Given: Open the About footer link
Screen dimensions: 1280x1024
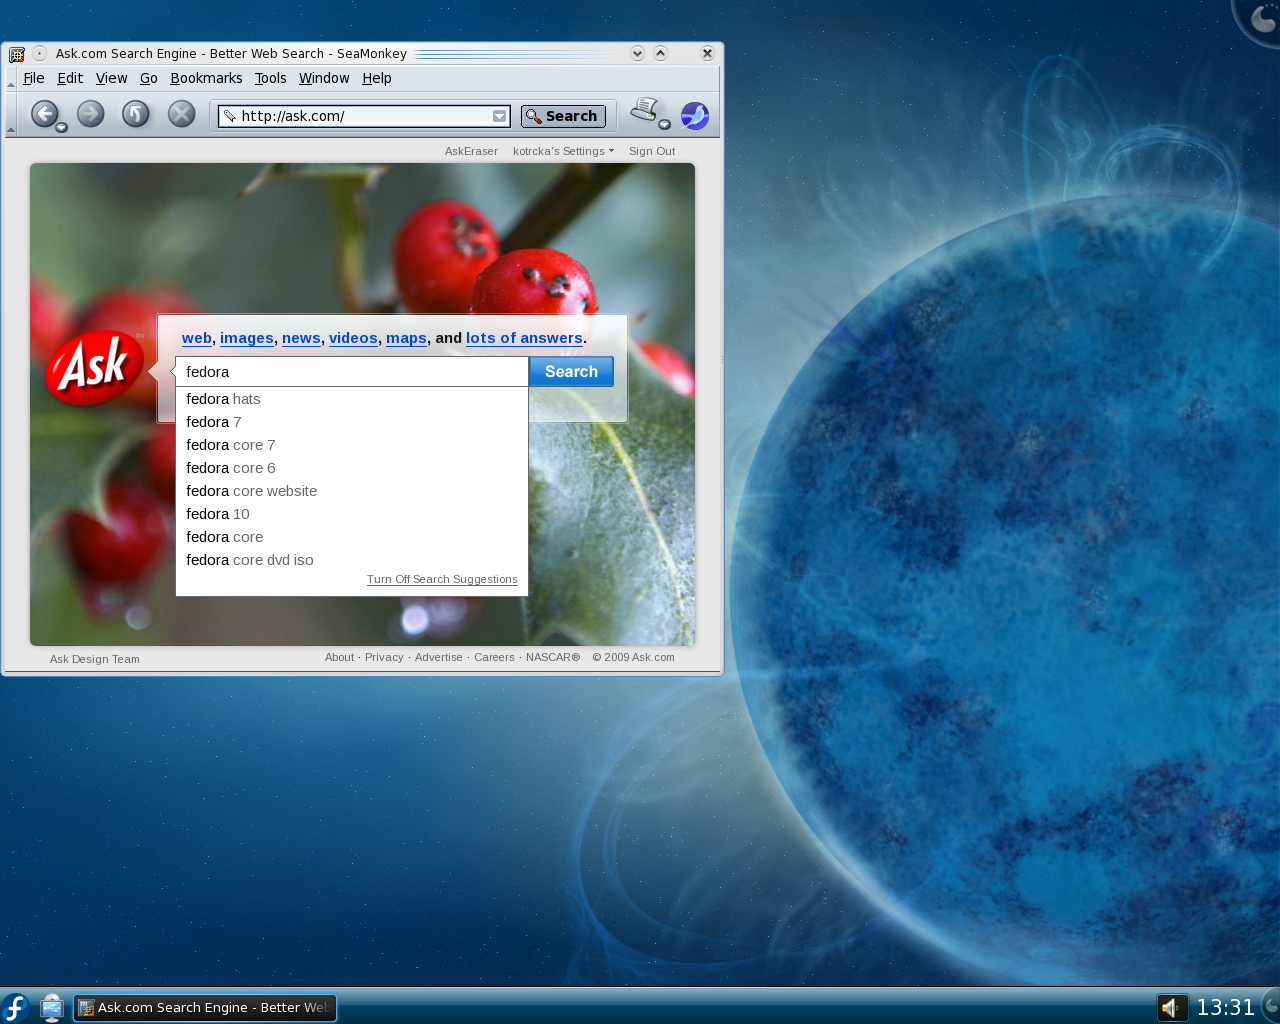Looking at the screenshot, I should coord(339,657).
